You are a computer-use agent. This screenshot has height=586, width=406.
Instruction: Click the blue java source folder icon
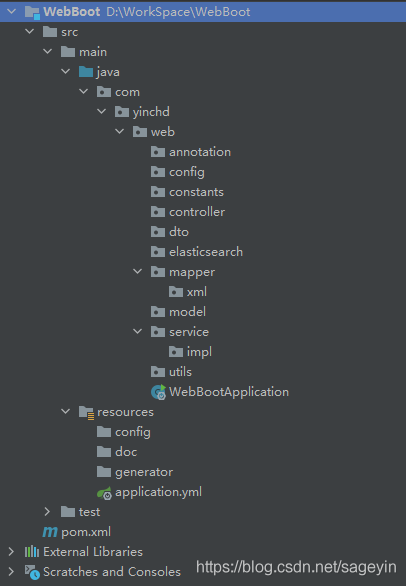(x=86, y=72)
